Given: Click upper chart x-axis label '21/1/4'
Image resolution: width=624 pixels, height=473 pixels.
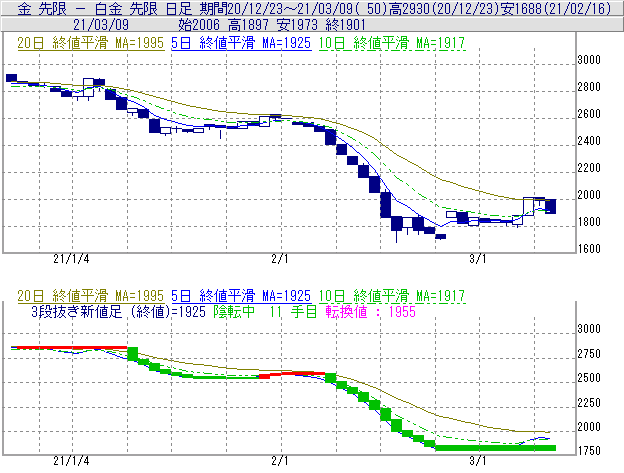Looking at the screenshot, I should tap(71, 259).
